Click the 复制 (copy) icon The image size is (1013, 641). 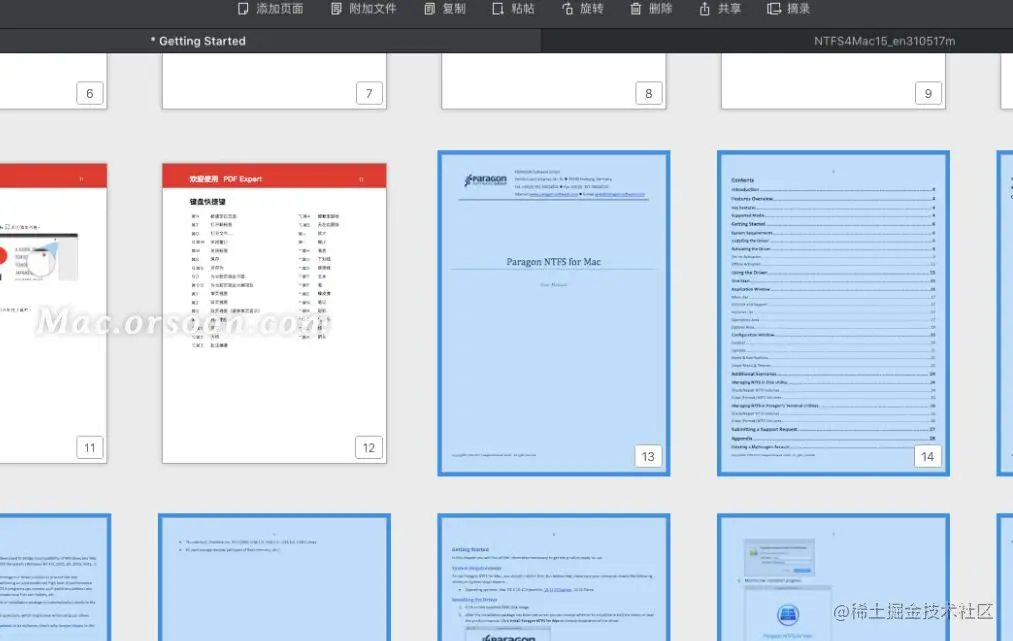coord(430,9)
